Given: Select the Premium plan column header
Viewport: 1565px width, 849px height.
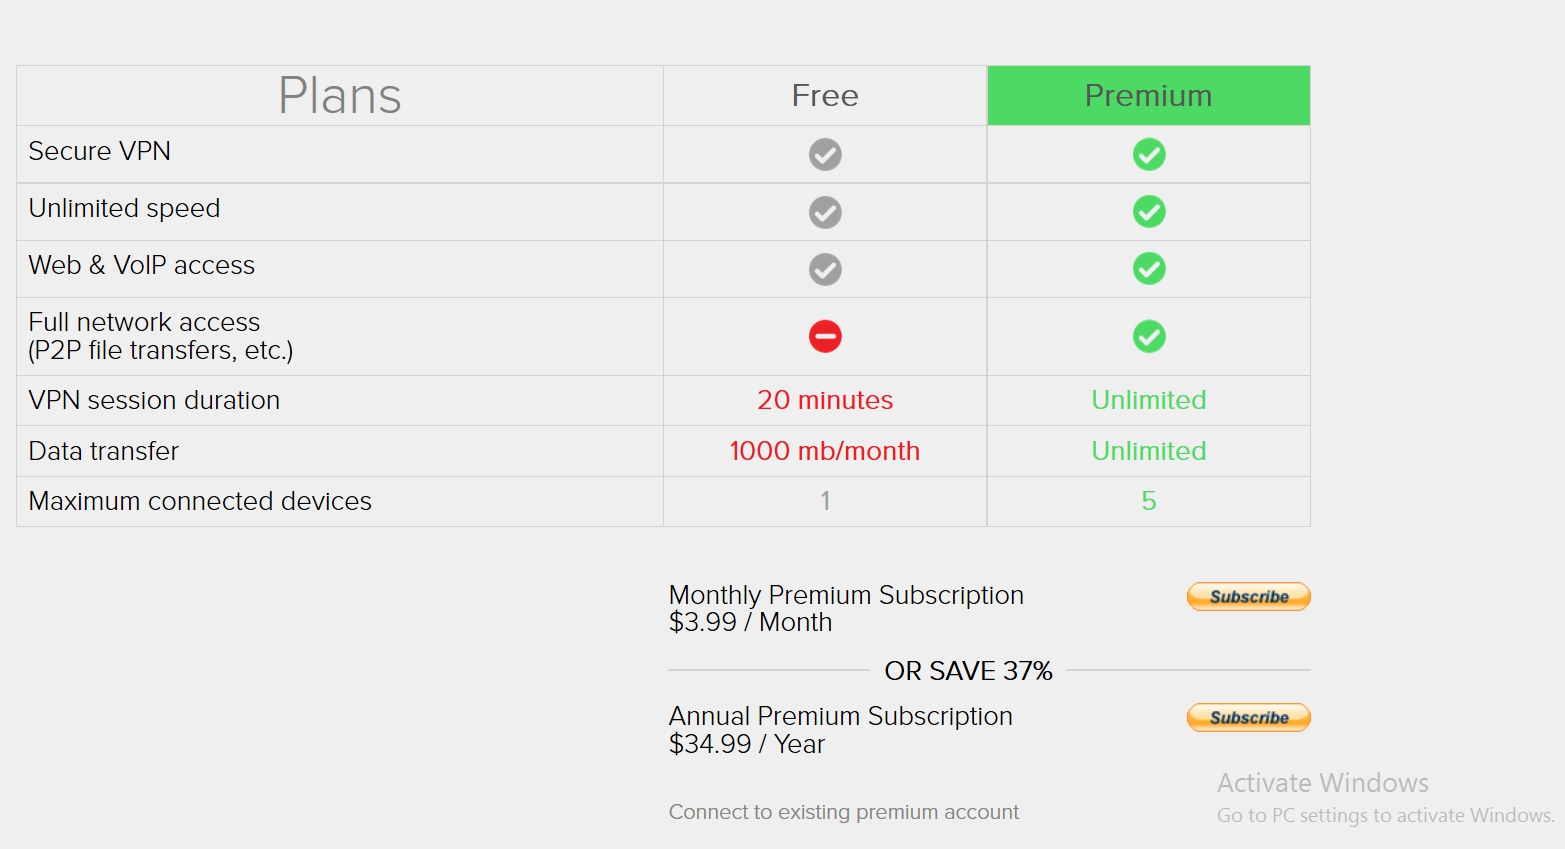Looking at the screenshot, I should [1149, 95].
